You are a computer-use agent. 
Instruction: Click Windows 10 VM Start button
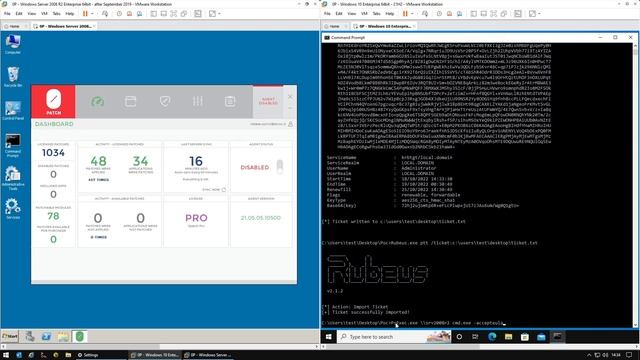click(x=329, y=337)
